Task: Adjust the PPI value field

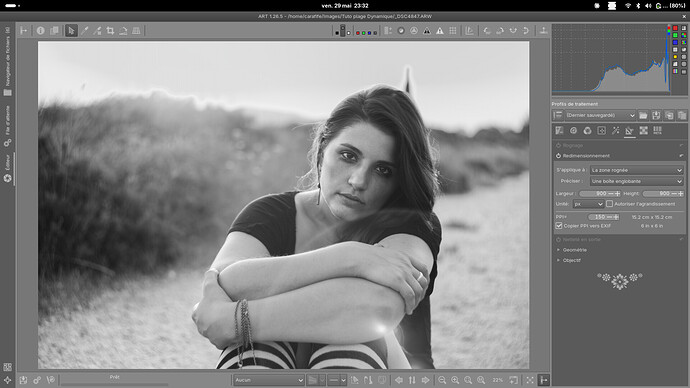Action: 604,217
